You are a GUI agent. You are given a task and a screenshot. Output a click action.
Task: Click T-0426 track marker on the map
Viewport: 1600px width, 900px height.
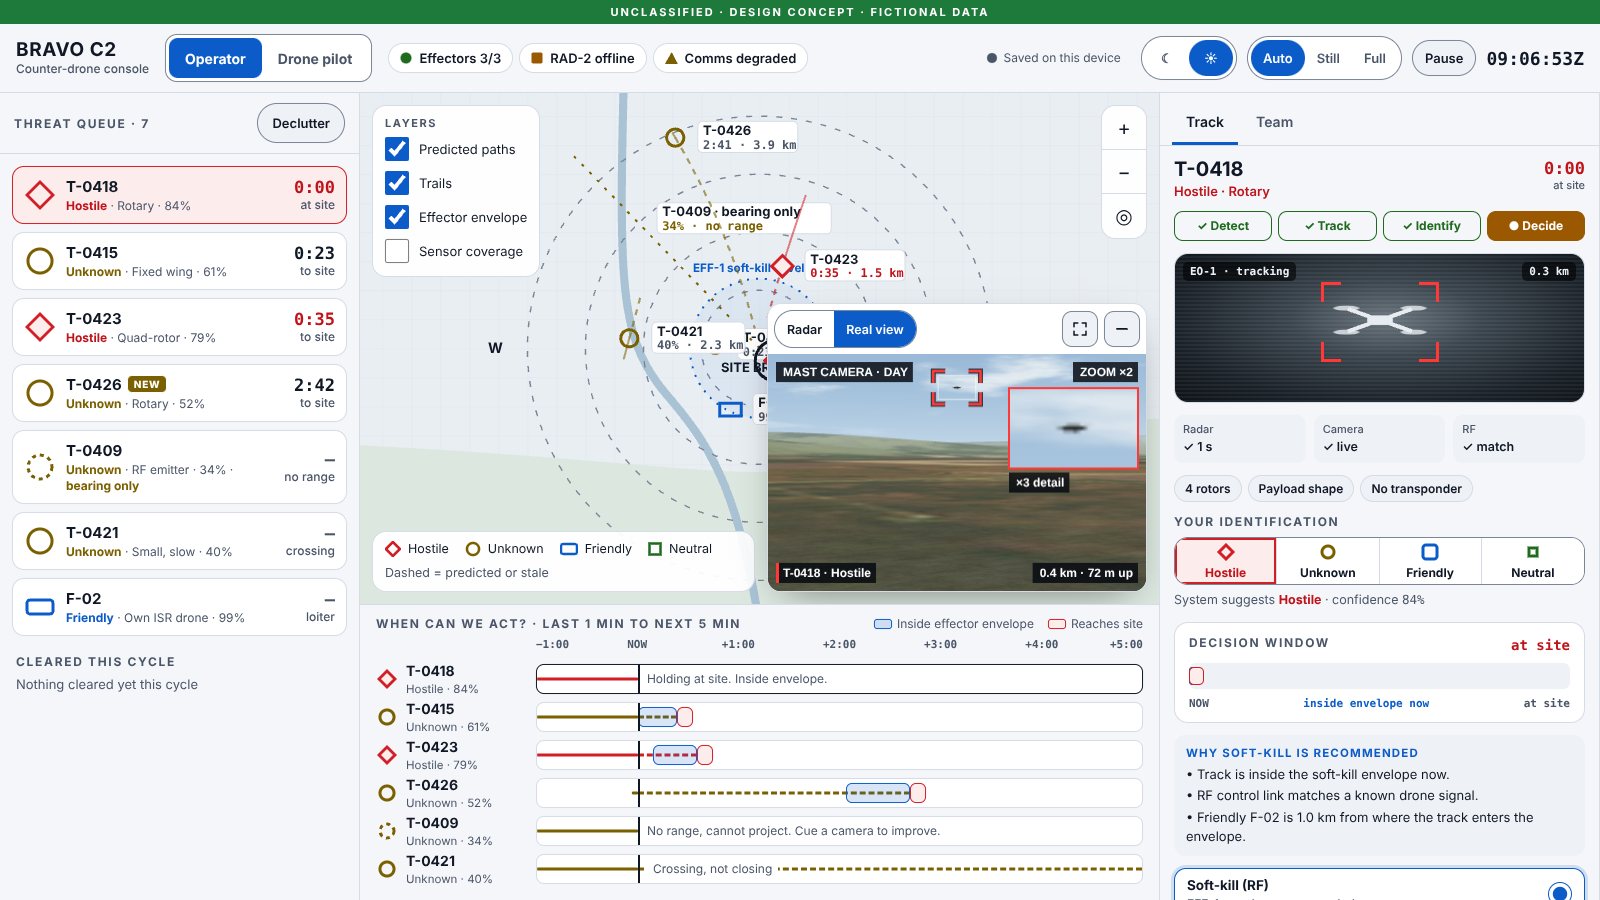point(675,137)
